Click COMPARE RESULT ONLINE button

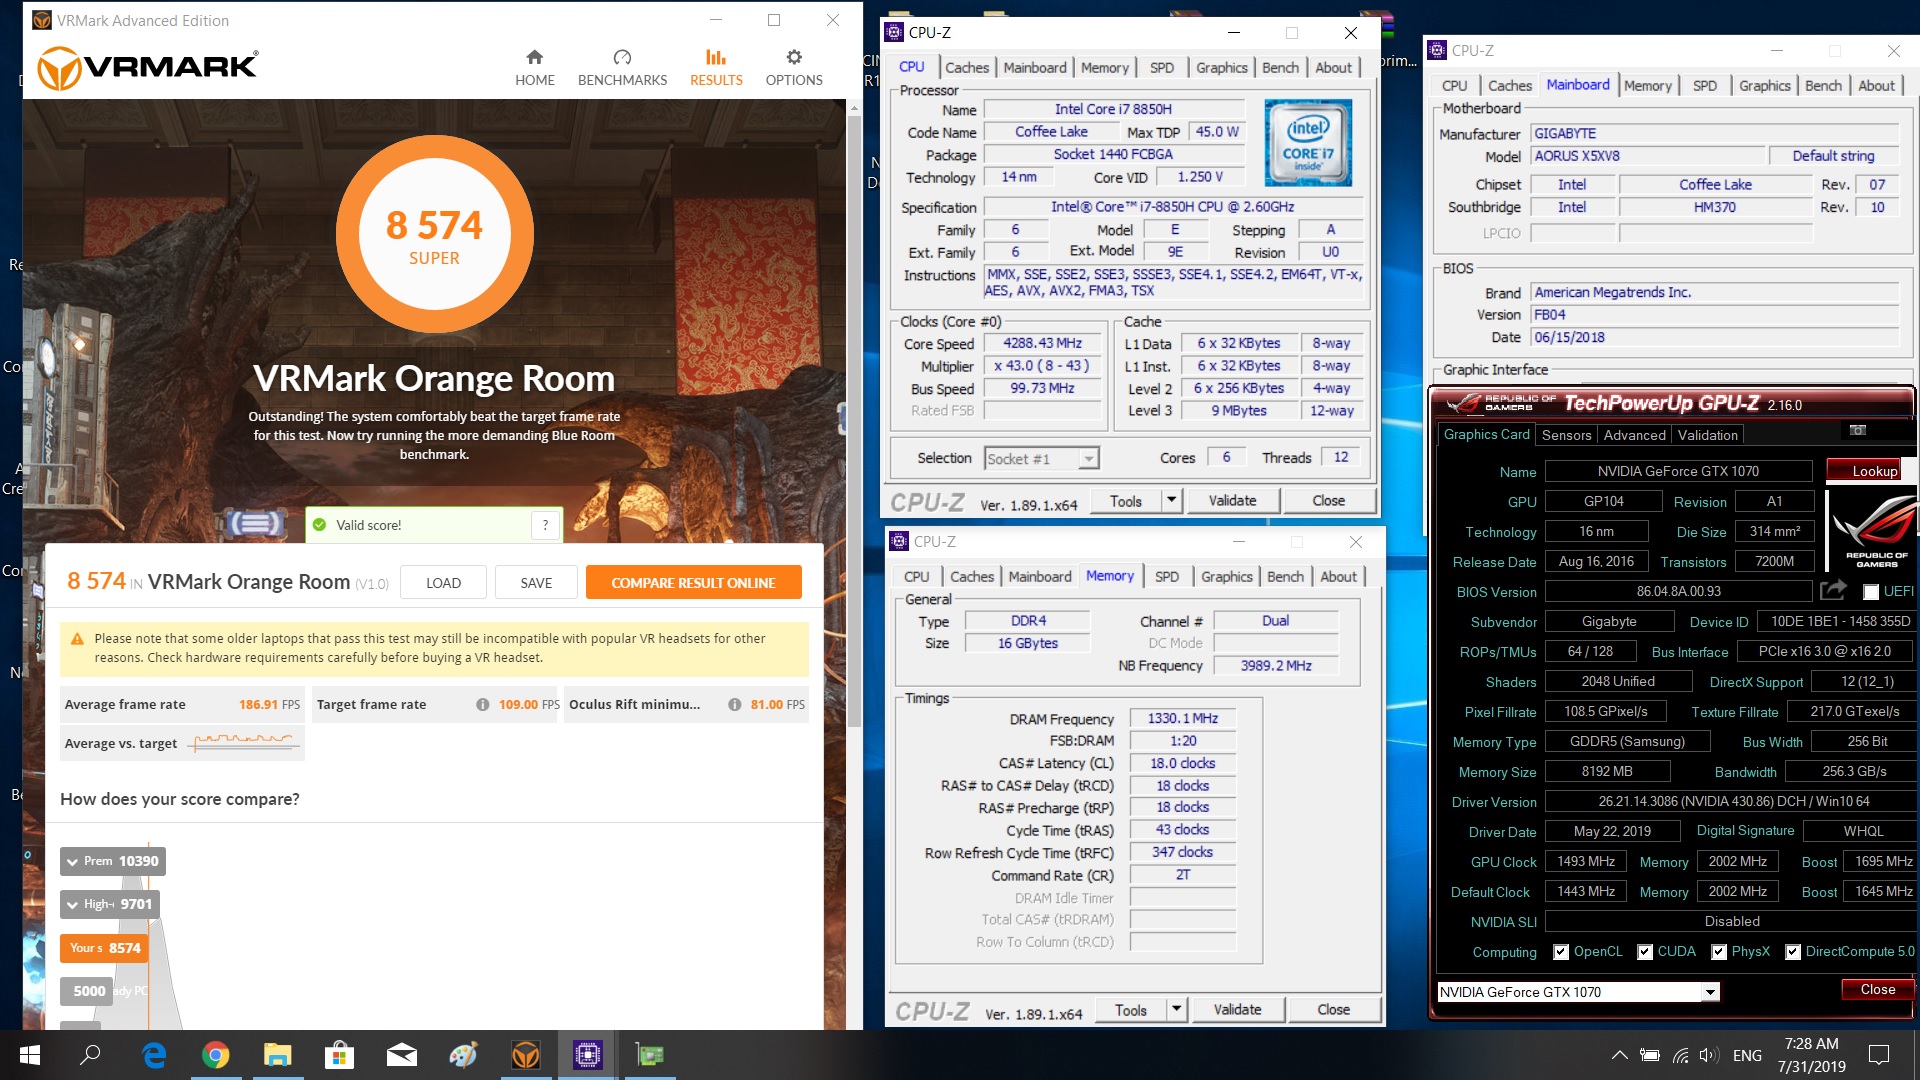(x=693, y=583)
